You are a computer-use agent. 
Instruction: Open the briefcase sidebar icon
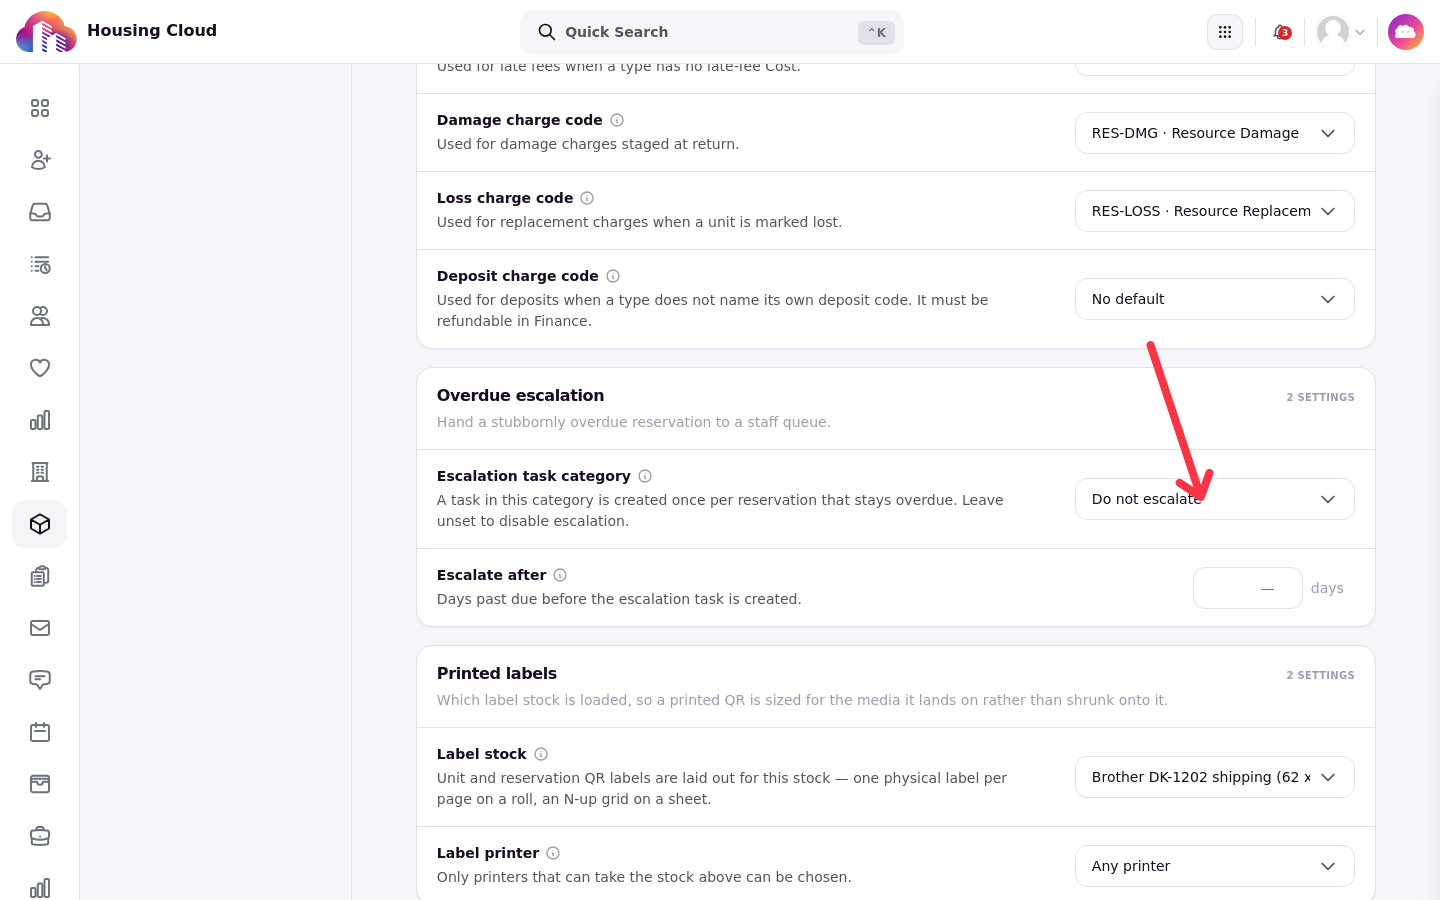click(x=40, y=836)
